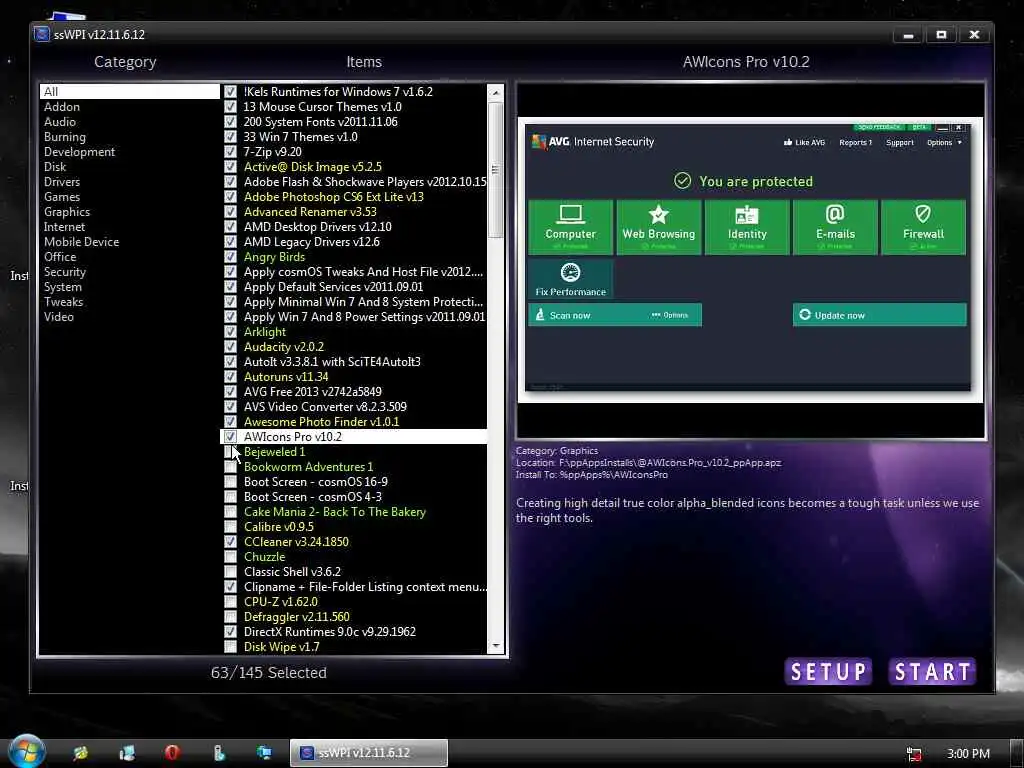
Task: Select AMD Desktop Drivers v12.10
Action: pyautogui.click(x=317, y=227)
